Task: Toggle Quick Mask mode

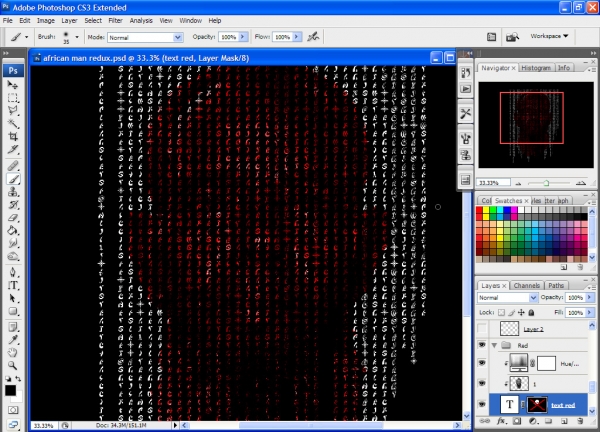Action: 13,410
